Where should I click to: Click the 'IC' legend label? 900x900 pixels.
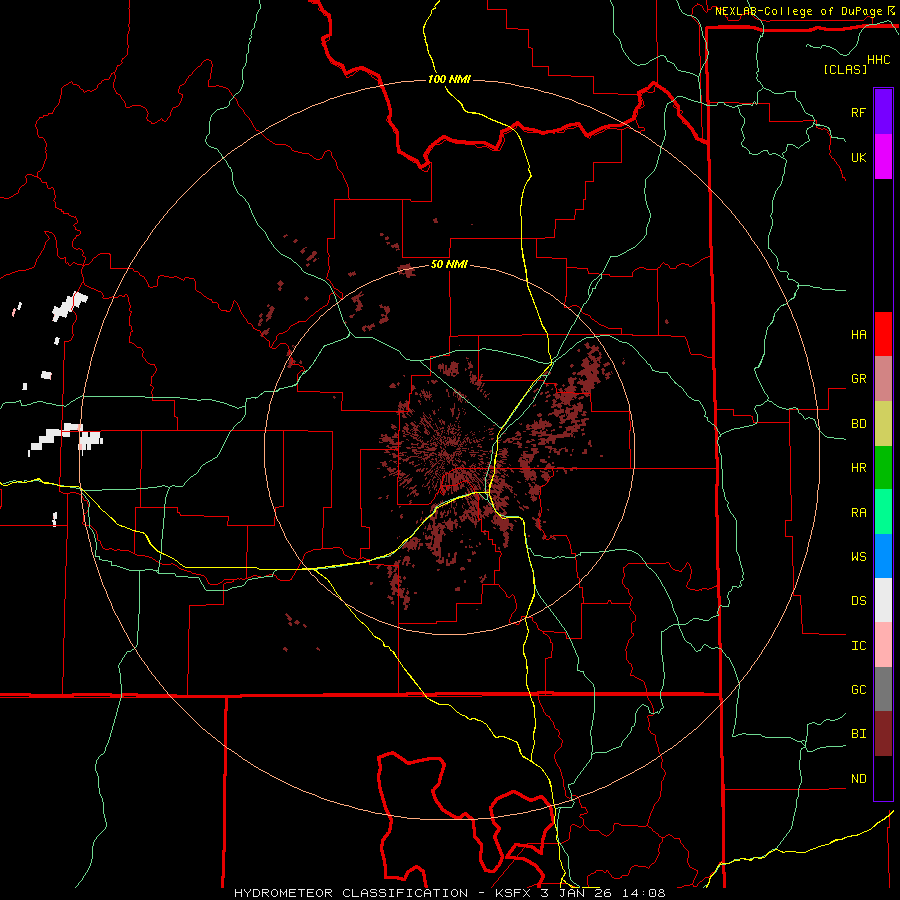(858, 646)
